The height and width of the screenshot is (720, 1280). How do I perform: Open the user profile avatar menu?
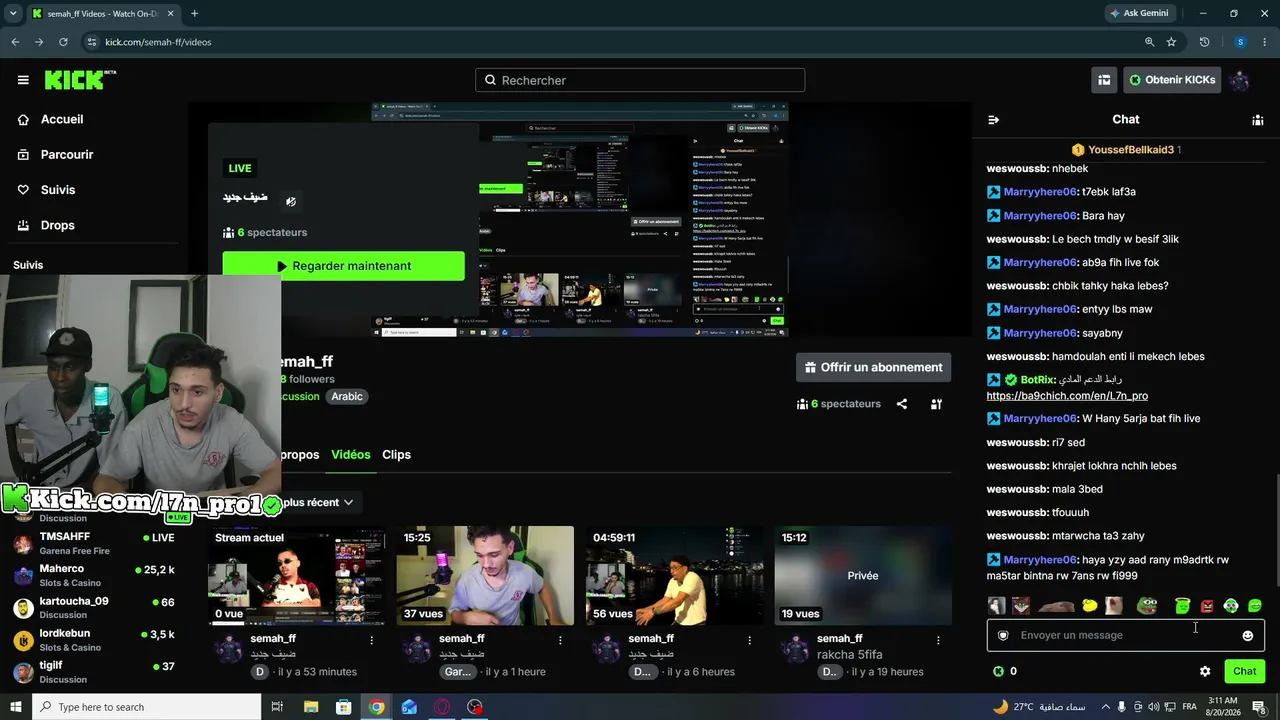pos(1240,80)
